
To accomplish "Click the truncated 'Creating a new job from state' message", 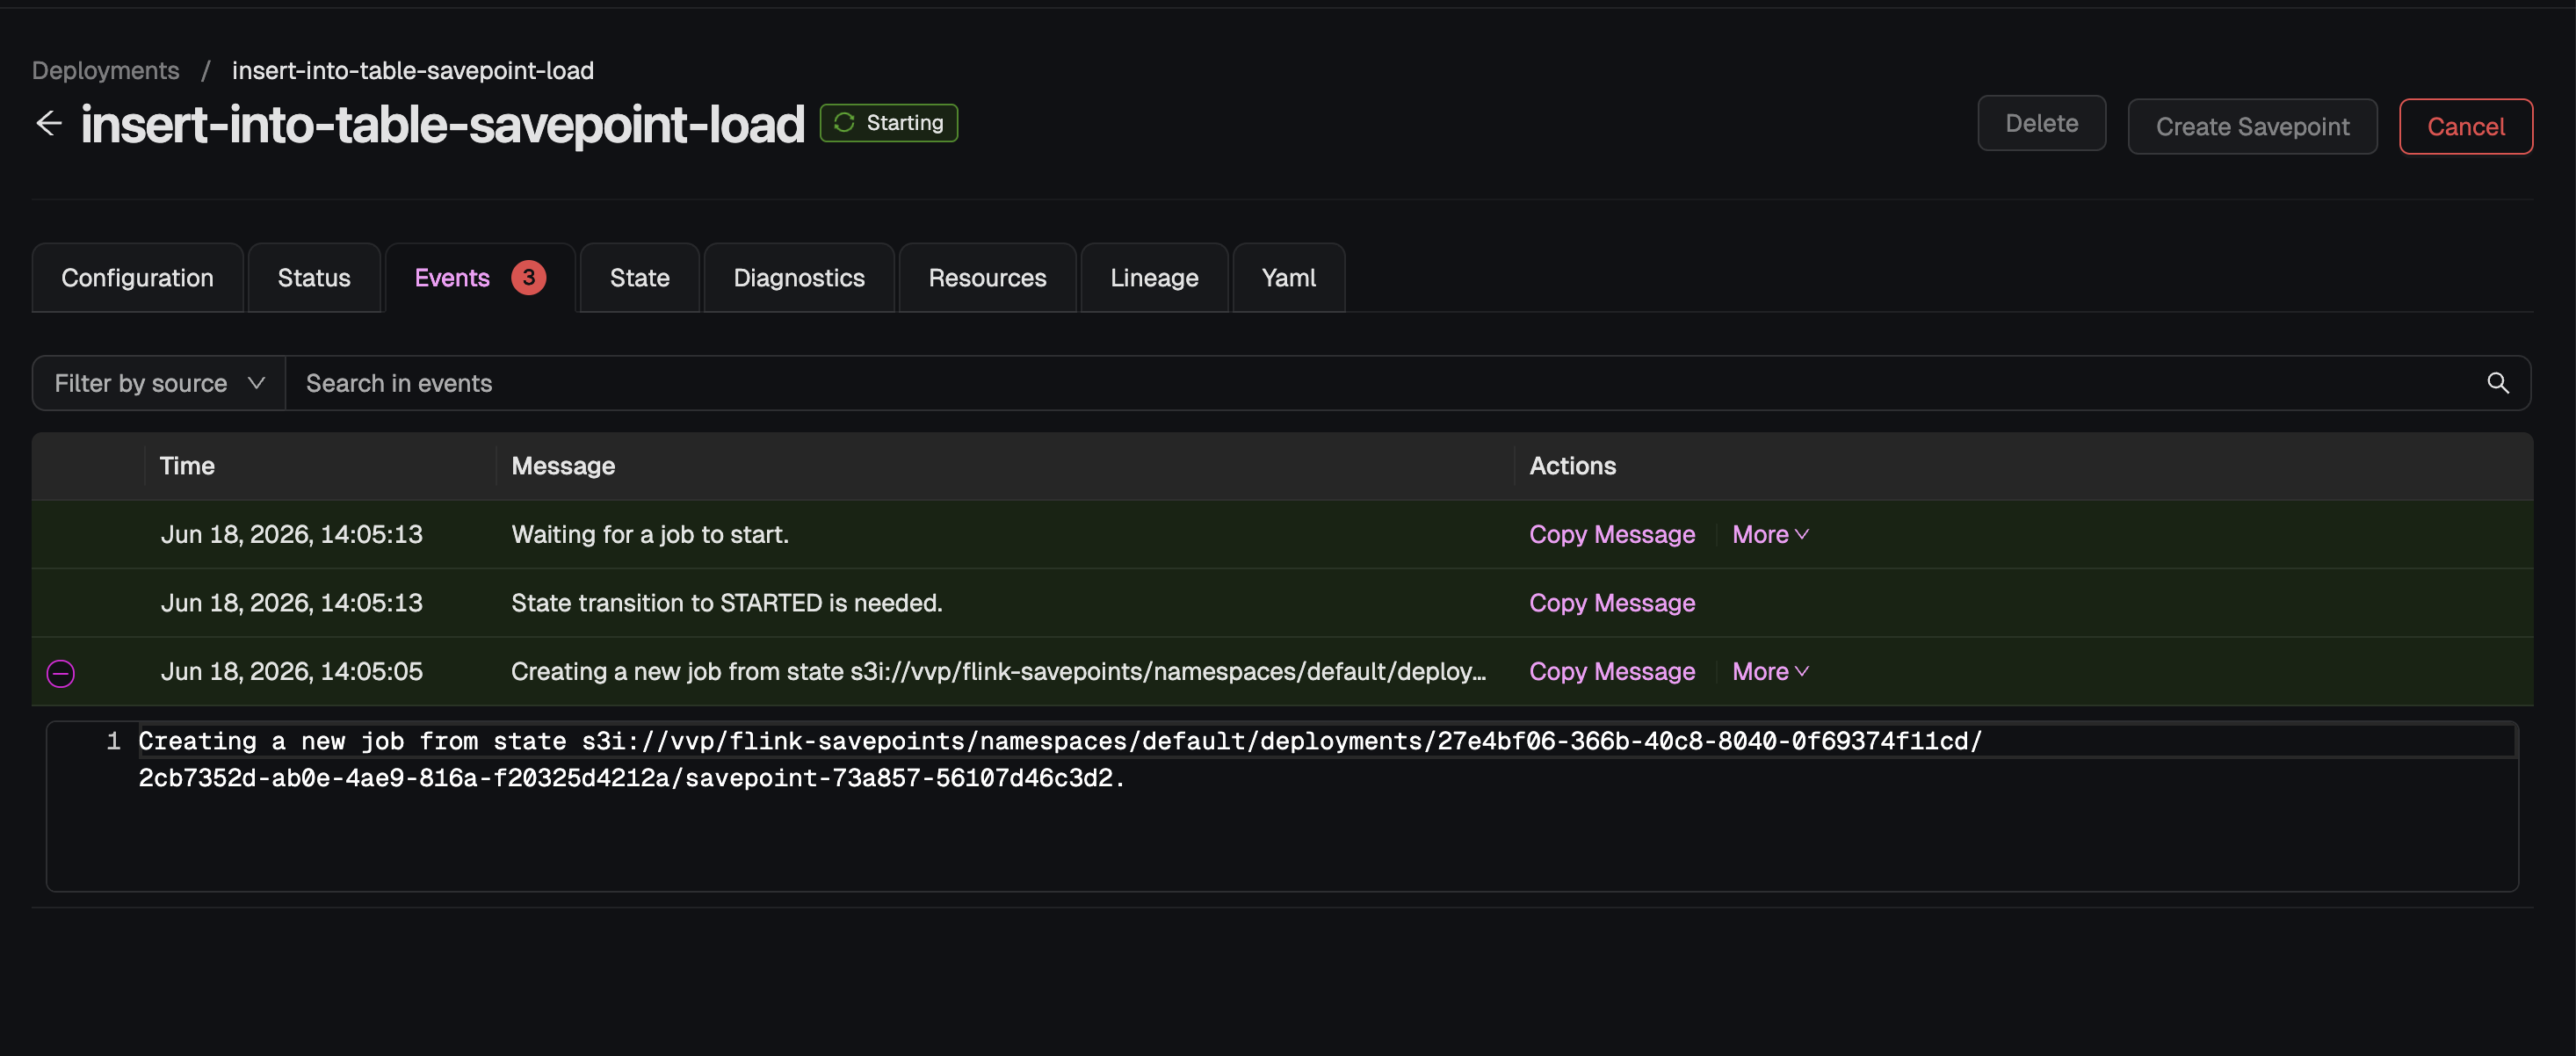I will [998, 671].
